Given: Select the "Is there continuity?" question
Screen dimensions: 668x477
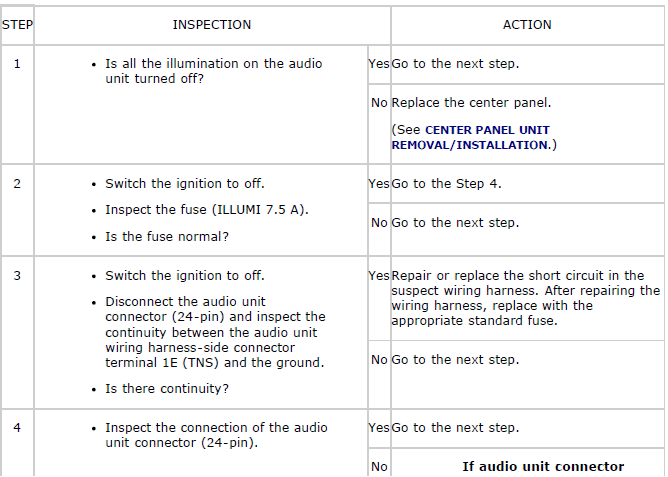Looking at the screenshot, I should [166, 389].
